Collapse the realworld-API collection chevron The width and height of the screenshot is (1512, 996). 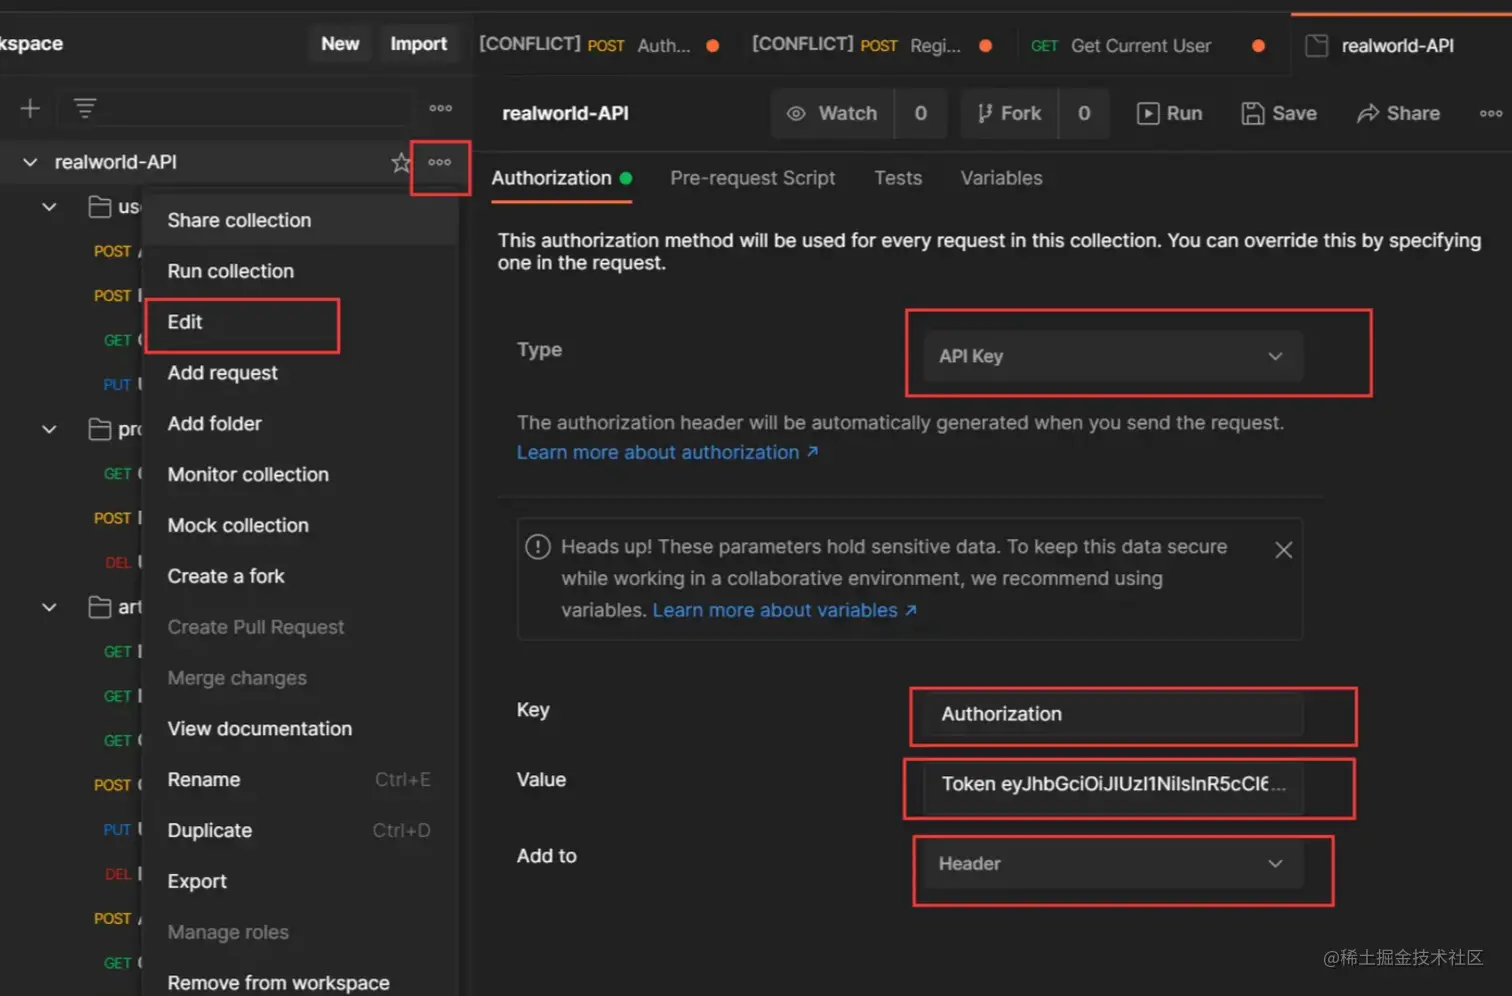coord(30,162)
